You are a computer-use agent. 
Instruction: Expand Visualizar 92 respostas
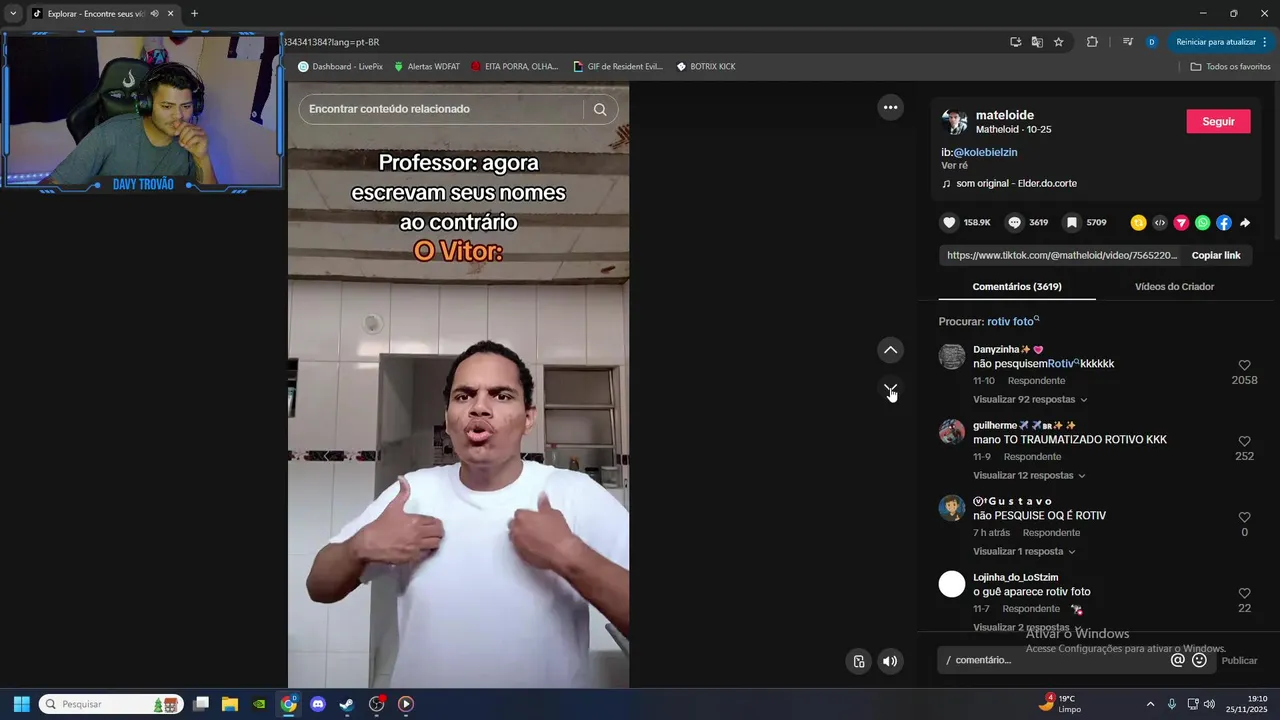point(1030,400)
